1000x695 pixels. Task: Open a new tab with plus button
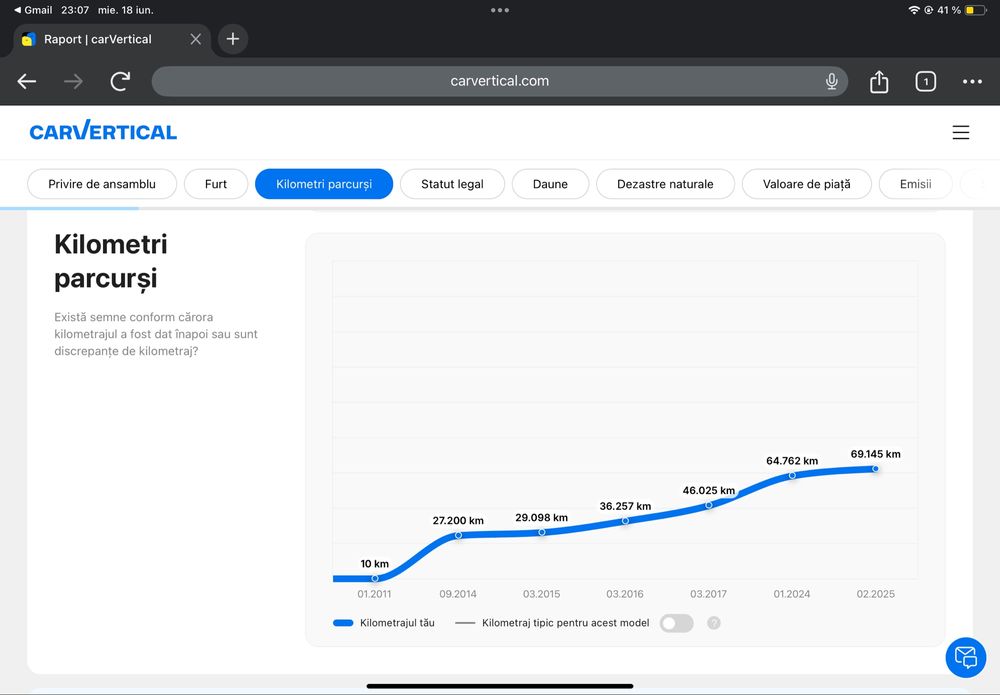pyautogui.click(x=233, y=39)
